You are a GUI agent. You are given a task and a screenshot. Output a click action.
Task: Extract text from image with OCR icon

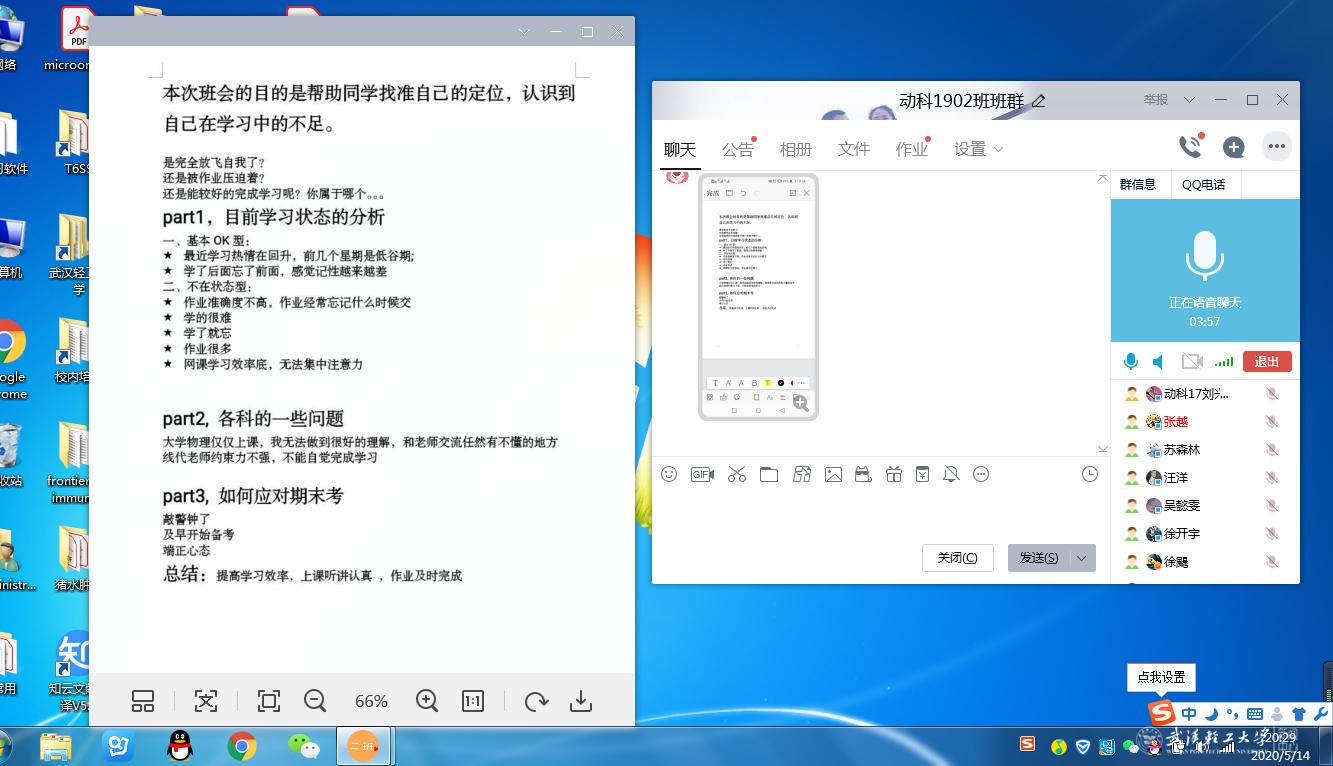(x=206, y=701)
